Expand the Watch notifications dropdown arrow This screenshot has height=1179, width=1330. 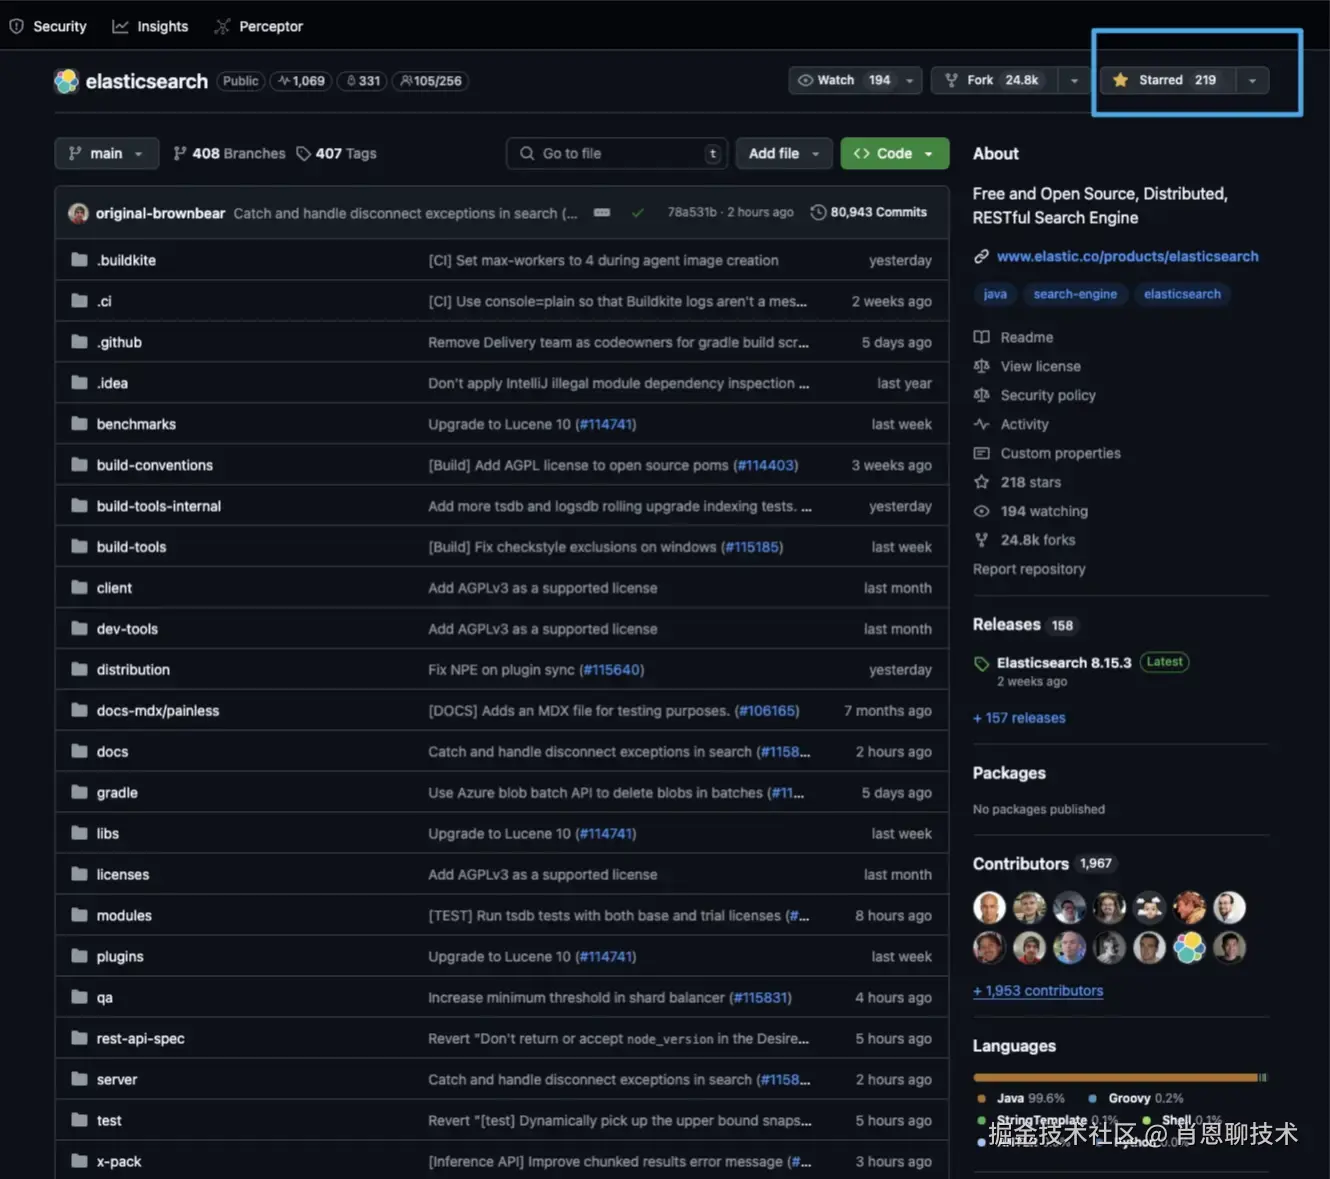[909, 80]
